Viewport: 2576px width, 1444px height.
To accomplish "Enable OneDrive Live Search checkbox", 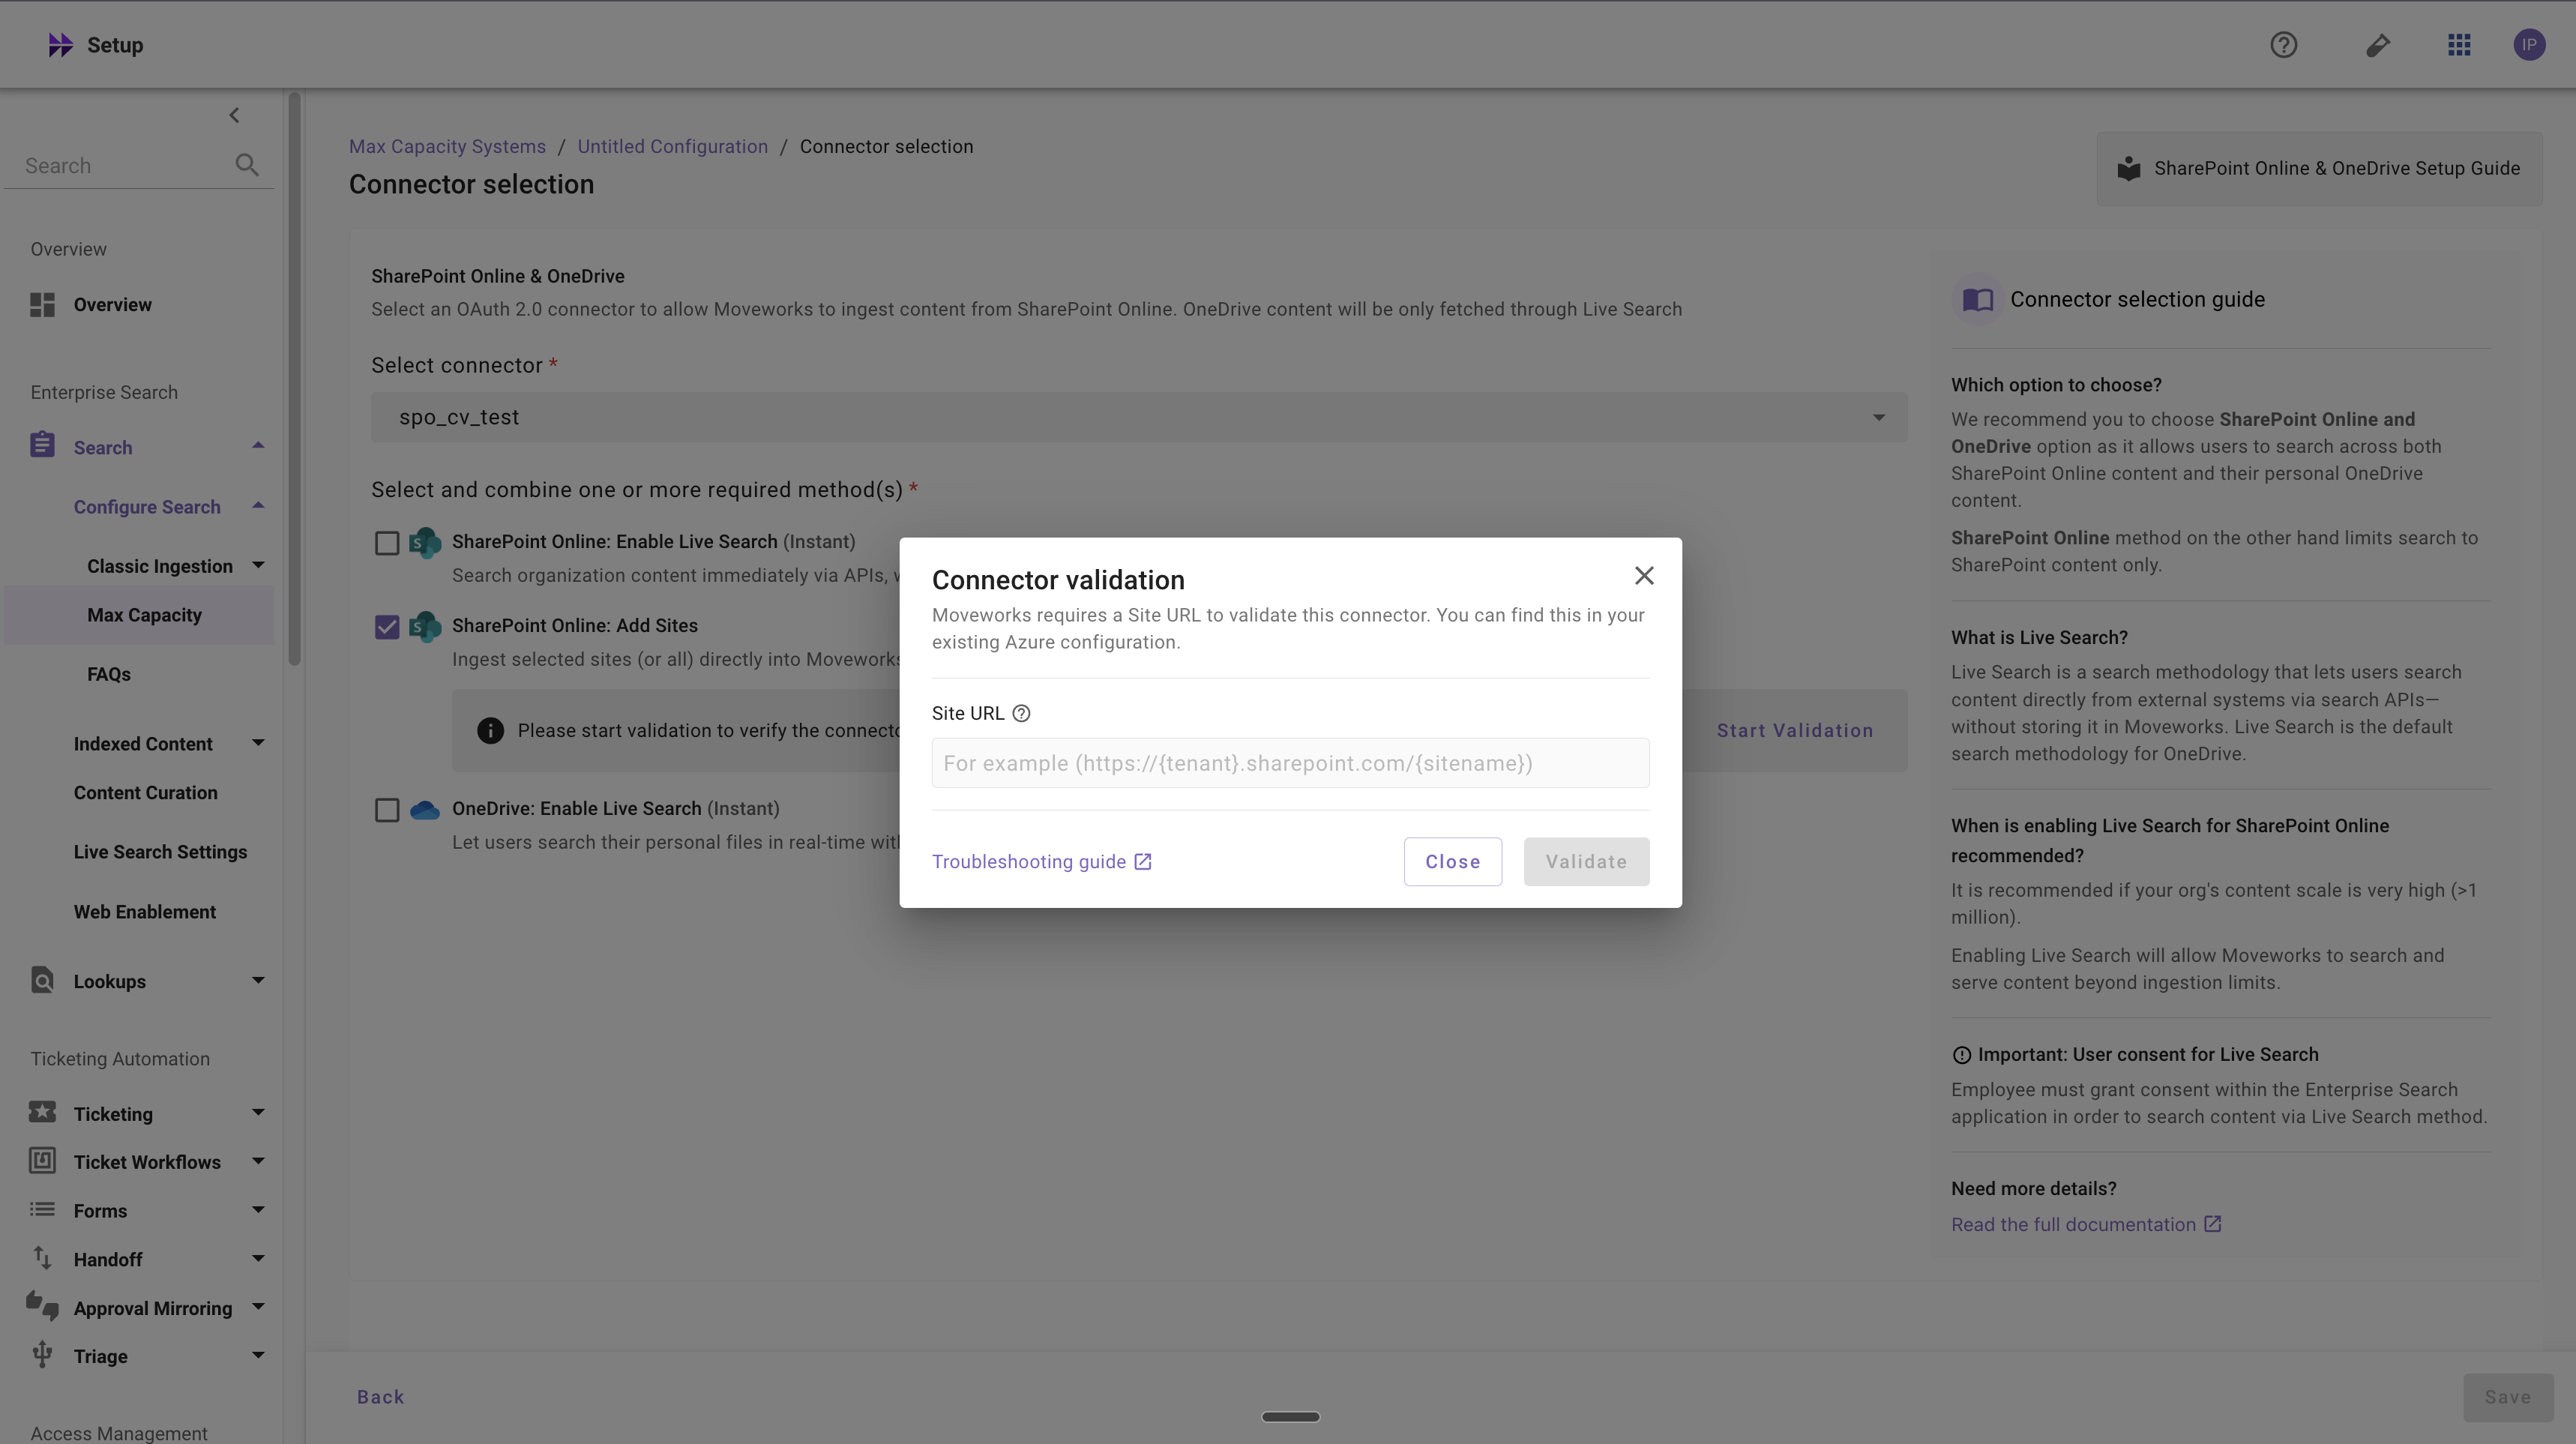I will [387, 810].
